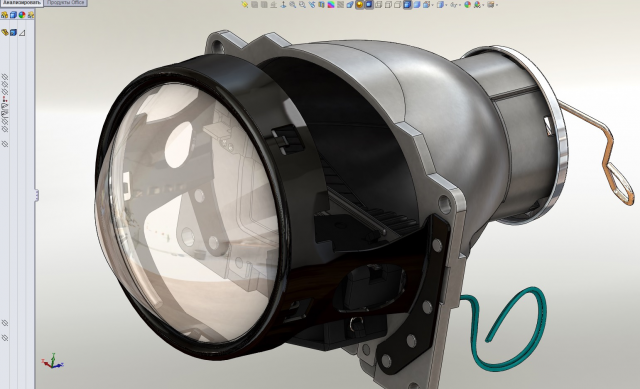Click the panel collapse handle on left pane edge
Image resolution: width=640 pixels, height=389 pixels.
tap(37, 195)
